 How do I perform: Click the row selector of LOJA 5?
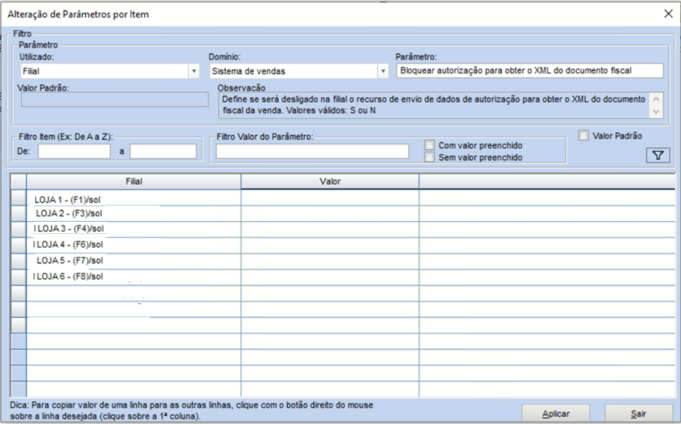[19, 261]
